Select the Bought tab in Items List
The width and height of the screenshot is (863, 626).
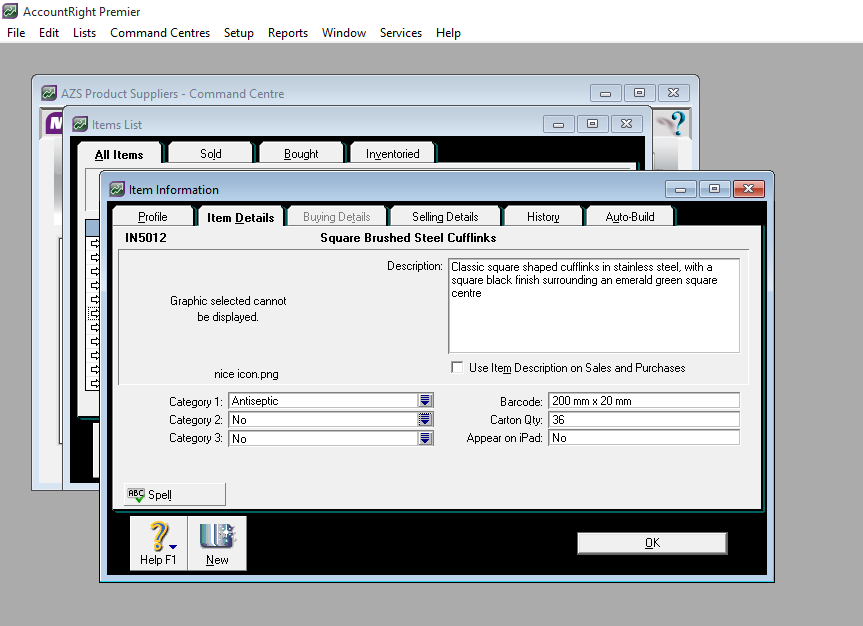[x=301, y=154]
